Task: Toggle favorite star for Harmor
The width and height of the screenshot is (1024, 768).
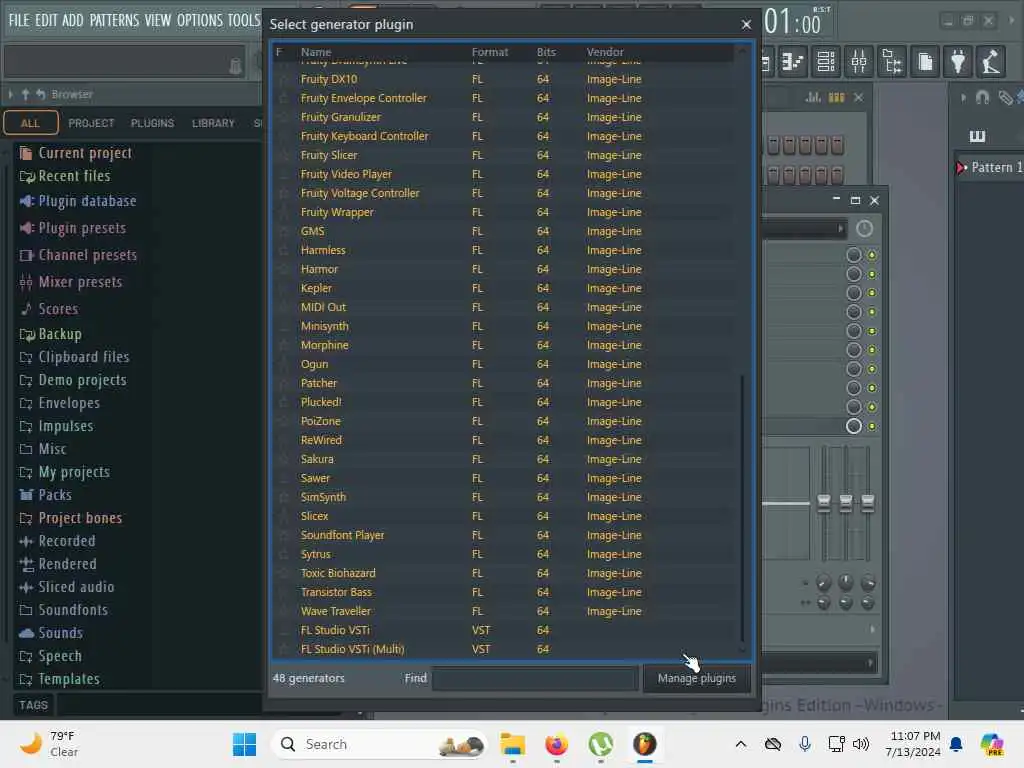Action: [283, 270]
